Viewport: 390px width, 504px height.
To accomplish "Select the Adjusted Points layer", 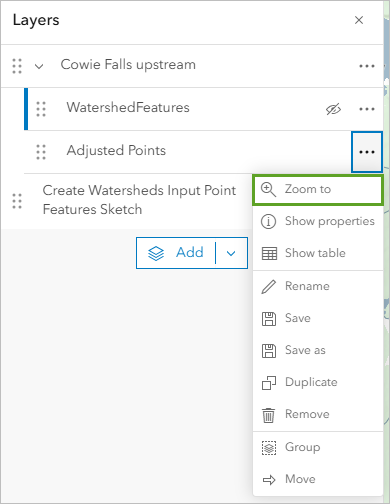I will point(187,152).
